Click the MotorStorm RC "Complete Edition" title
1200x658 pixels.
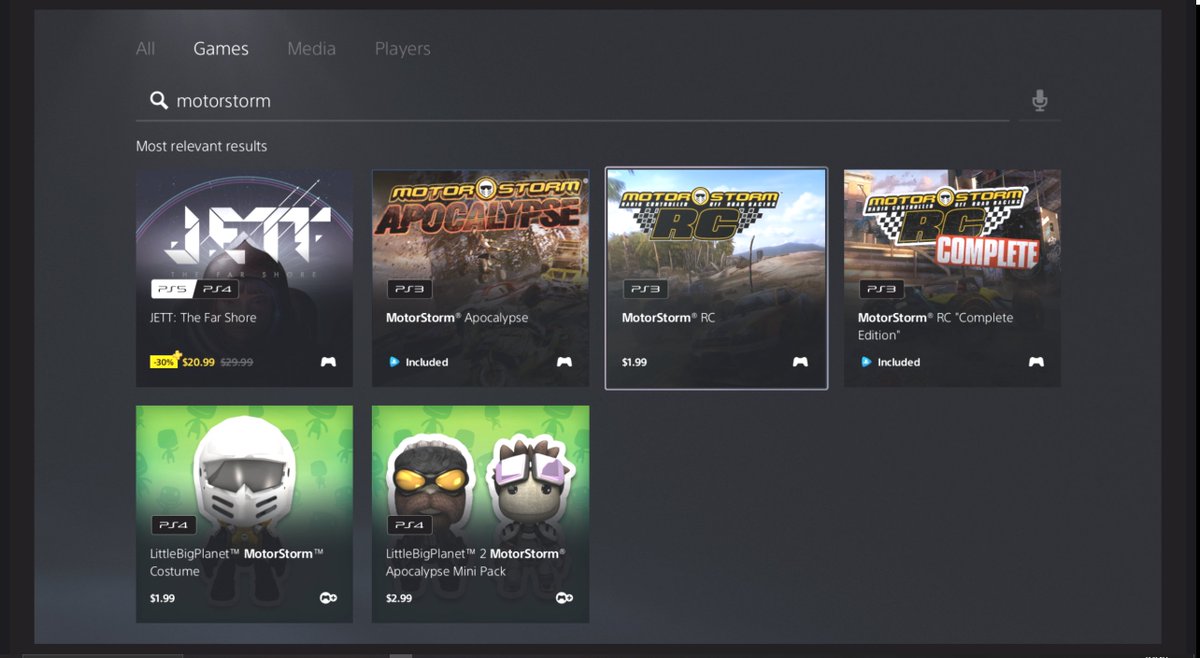tap(936, 326)
